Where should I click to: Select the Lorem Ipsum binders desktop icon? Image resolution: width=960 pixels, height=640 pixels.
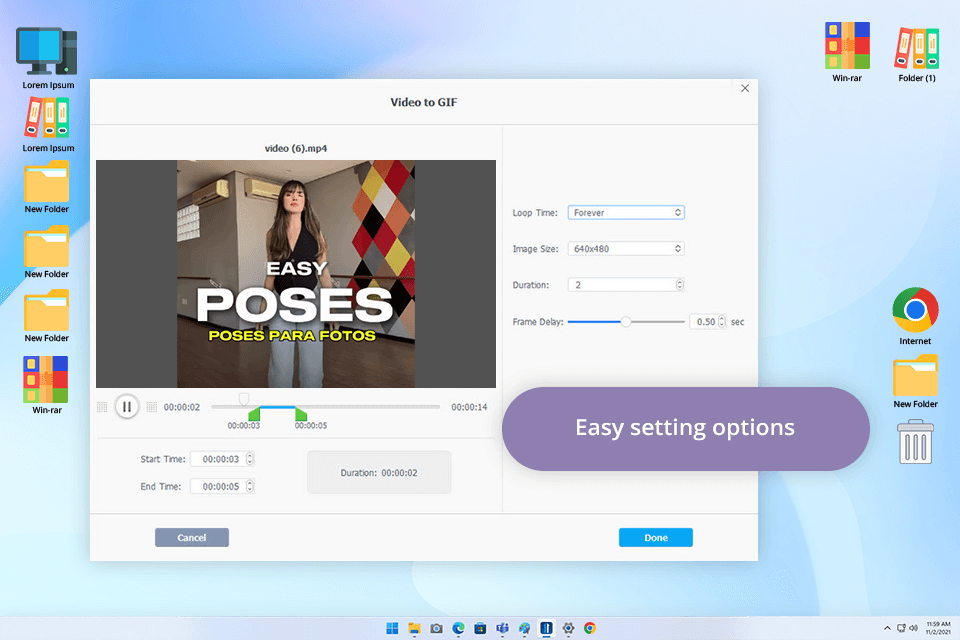pyautogui.click(x=48, y=125)
